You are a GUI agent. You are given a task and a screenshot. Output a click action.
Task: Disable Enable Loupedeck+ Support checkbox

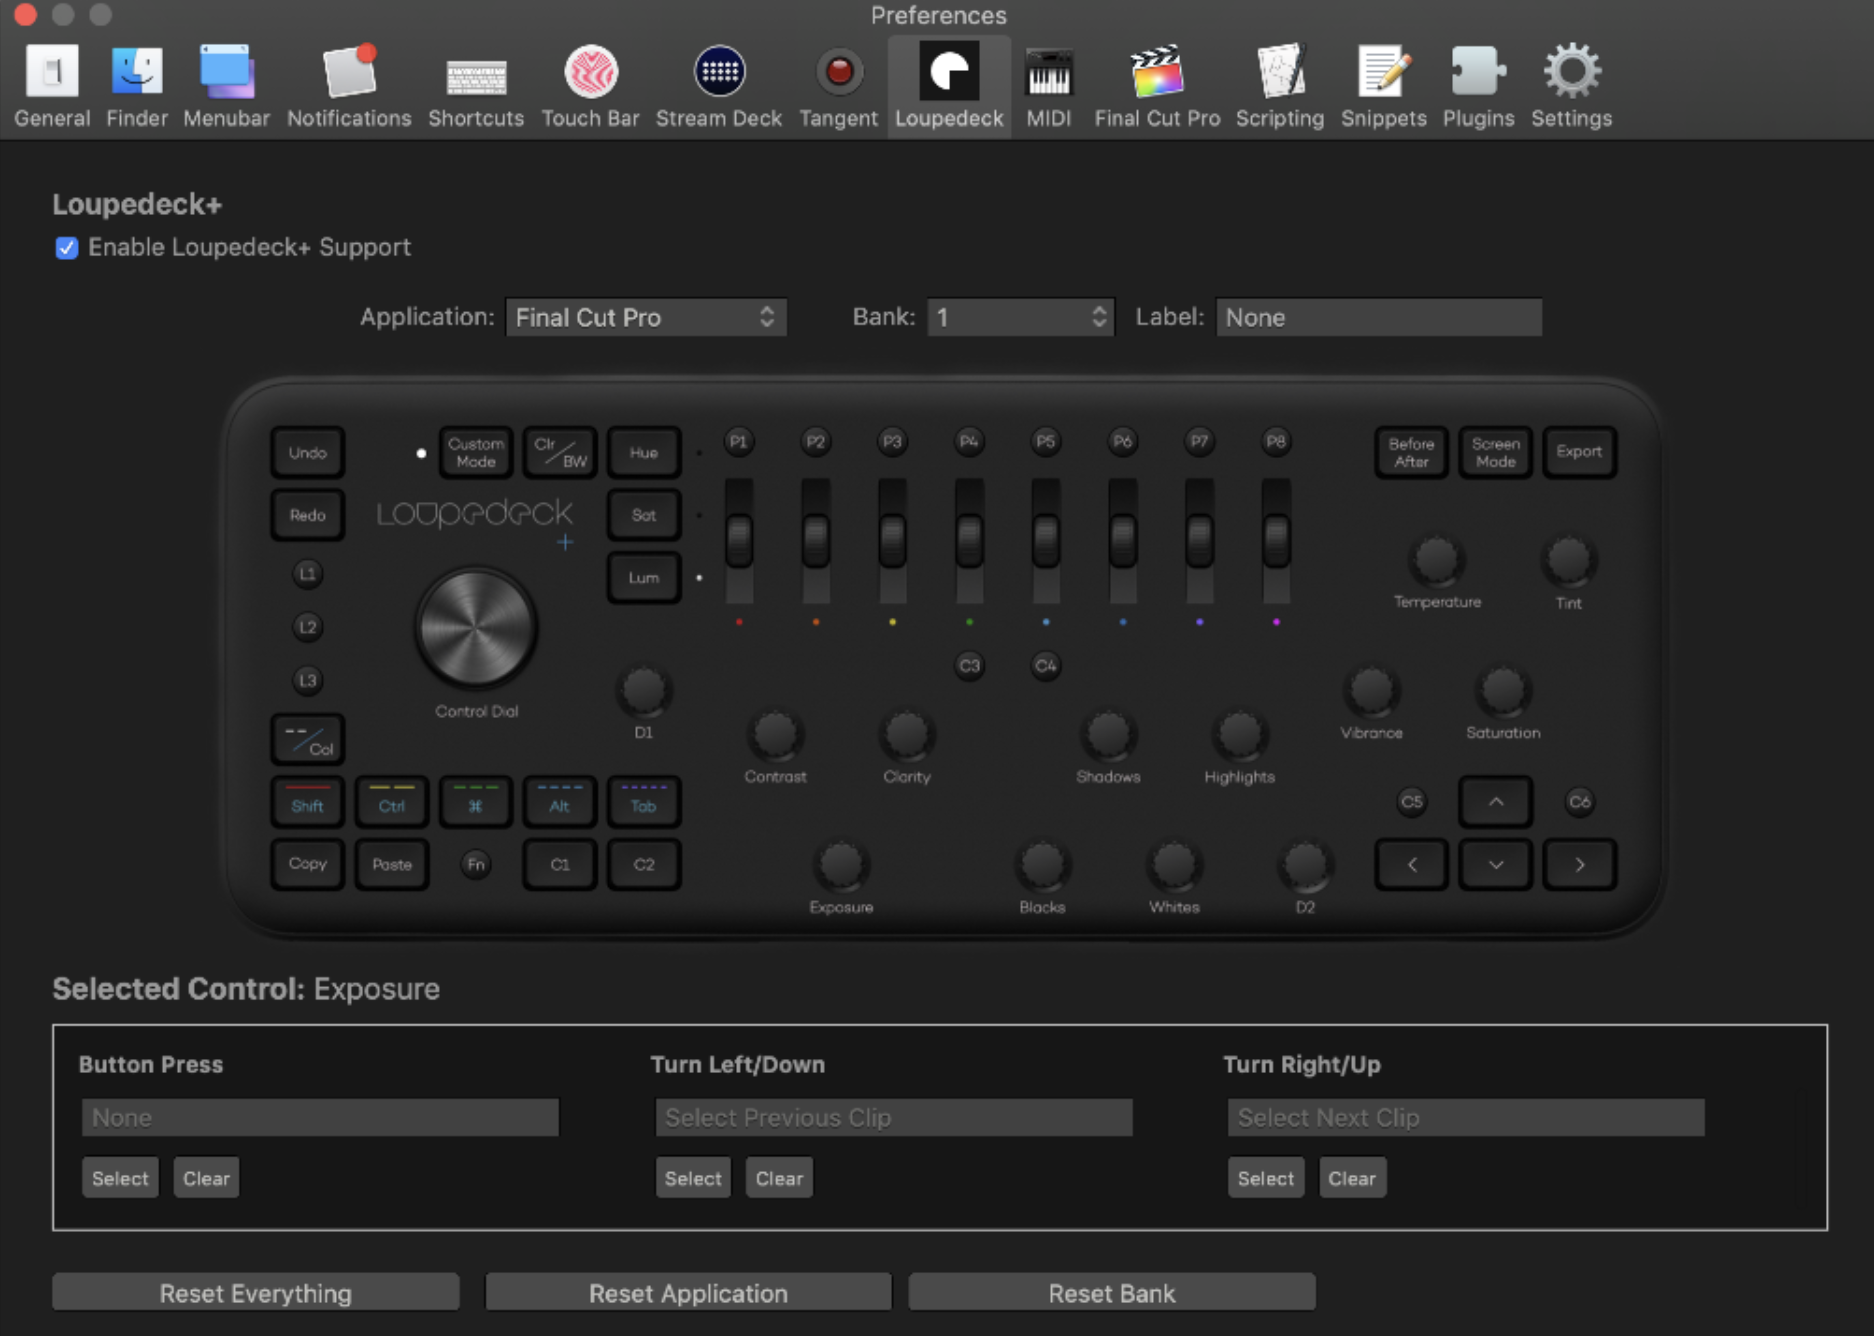pyautogui.click(x=67, y=248)
